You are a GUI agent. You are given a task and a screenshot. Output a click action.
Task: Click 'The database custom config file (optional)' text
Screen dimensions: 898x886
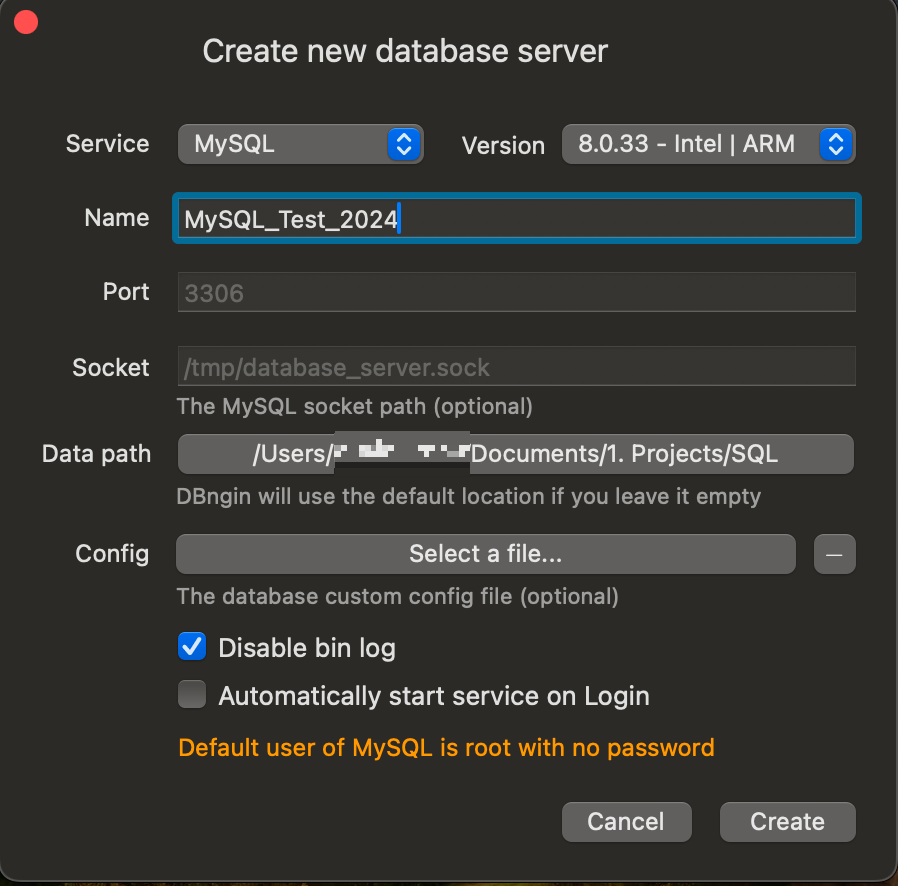[397, 596]
